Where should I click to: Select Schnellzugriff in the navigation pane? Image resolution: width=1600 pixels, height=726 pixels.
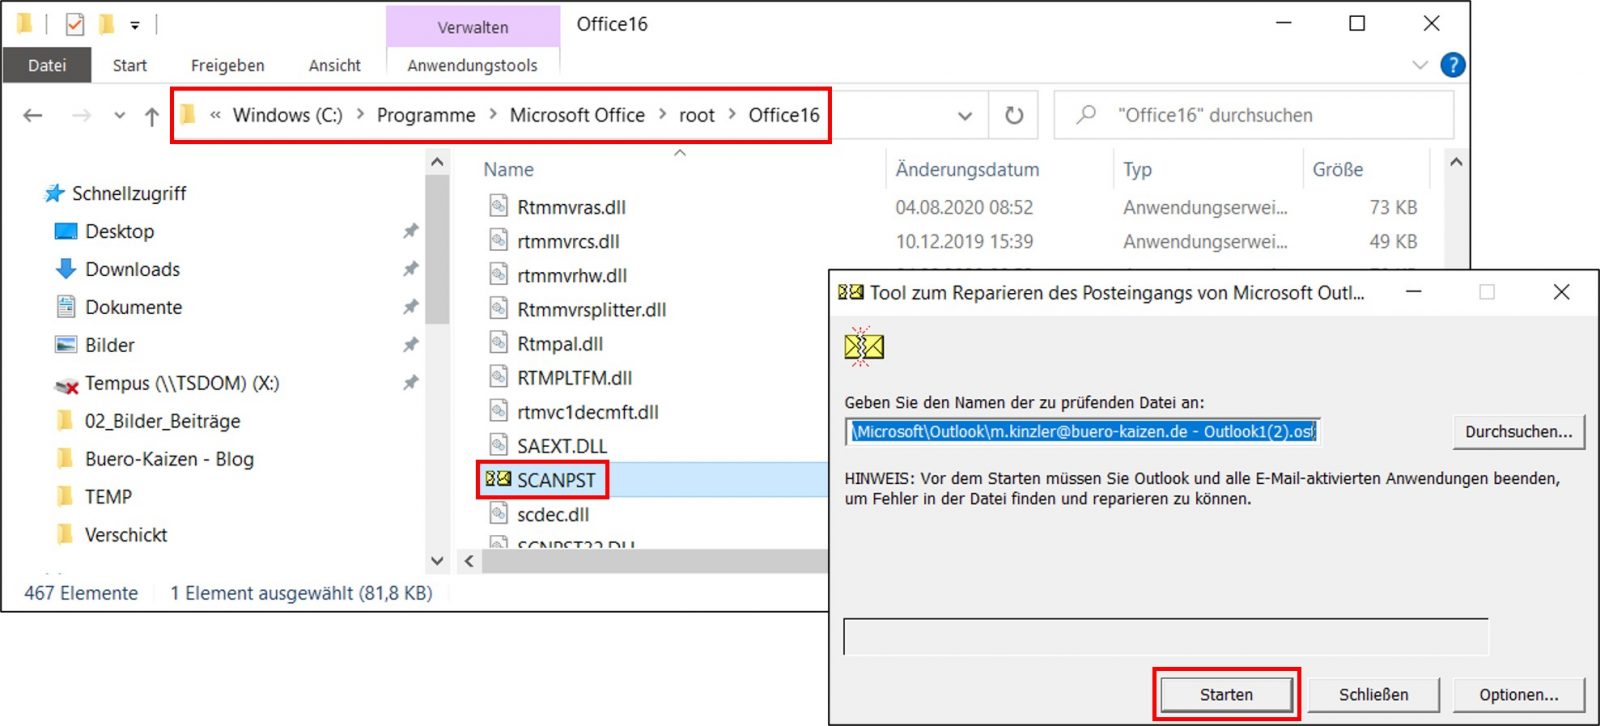129,193
